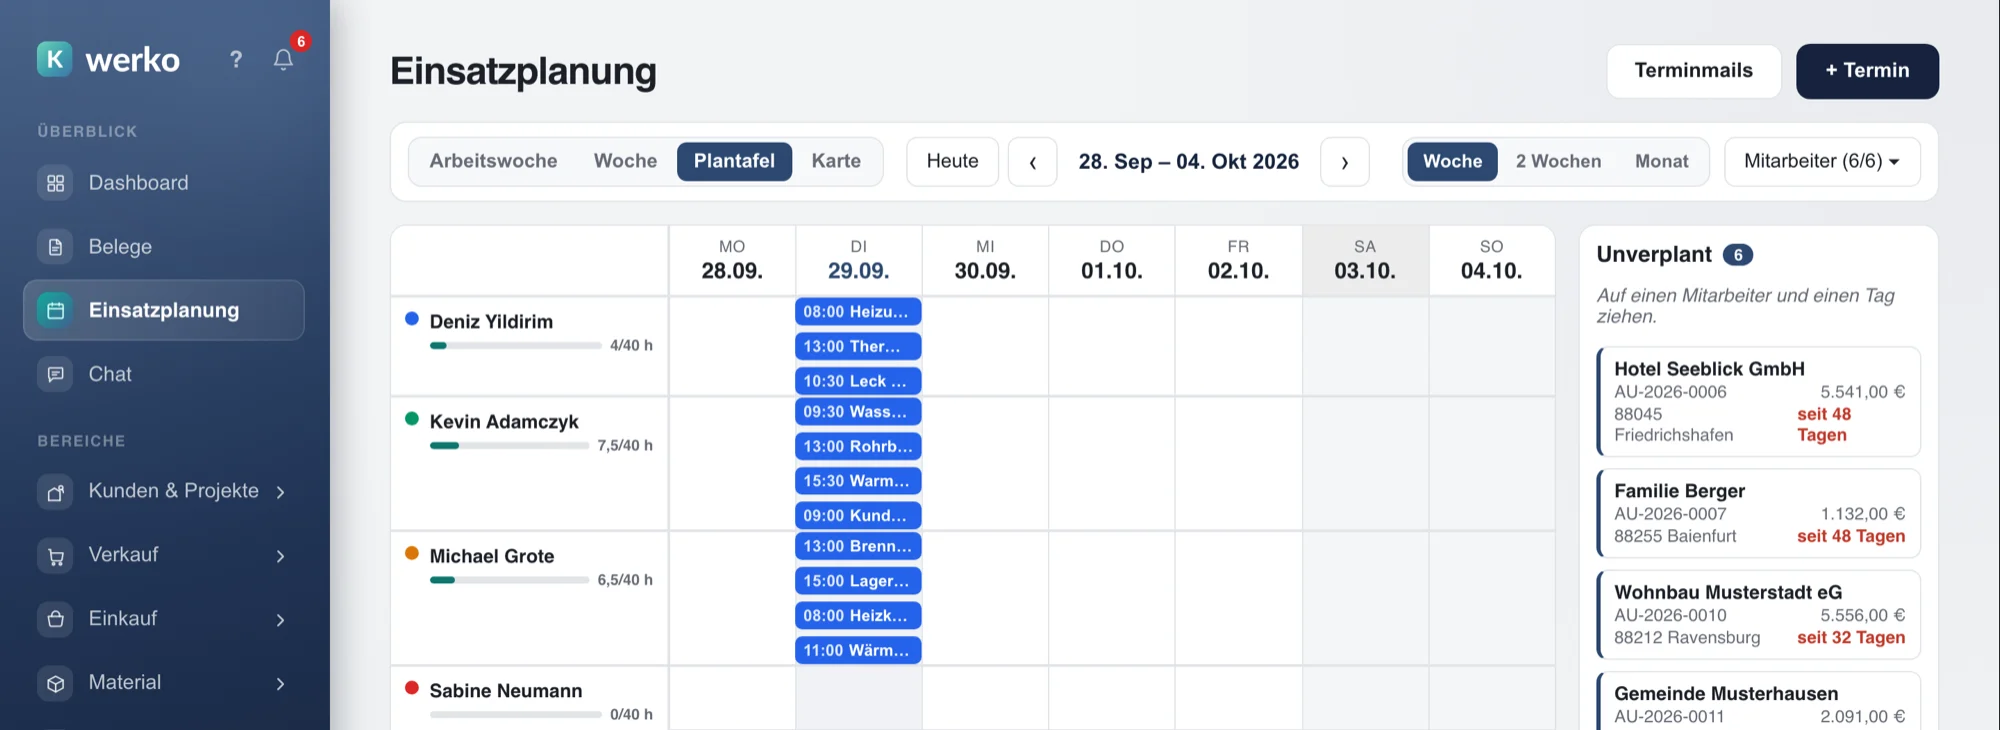Open the Familie Berger unplanned card

(1759, 514)
